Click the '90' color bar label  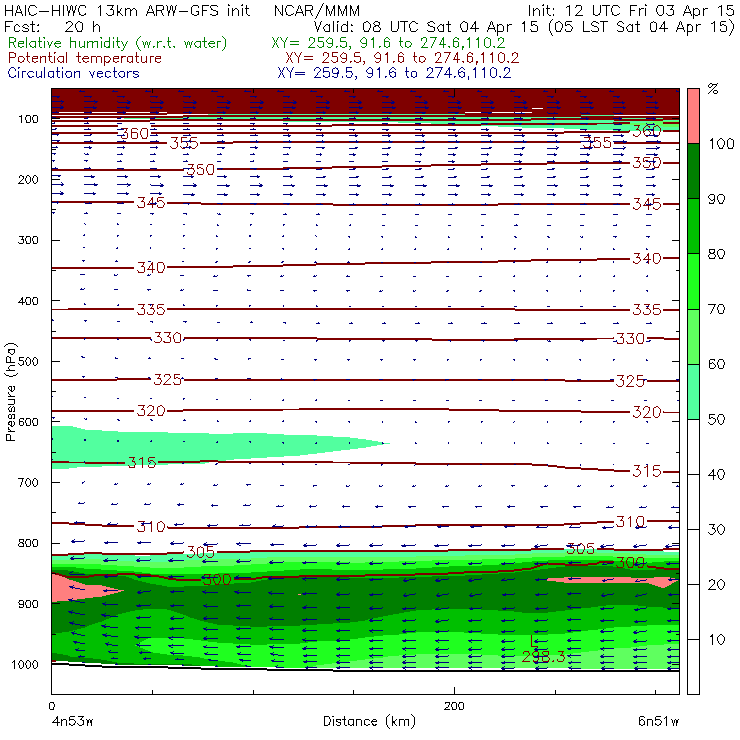point(716,199)
